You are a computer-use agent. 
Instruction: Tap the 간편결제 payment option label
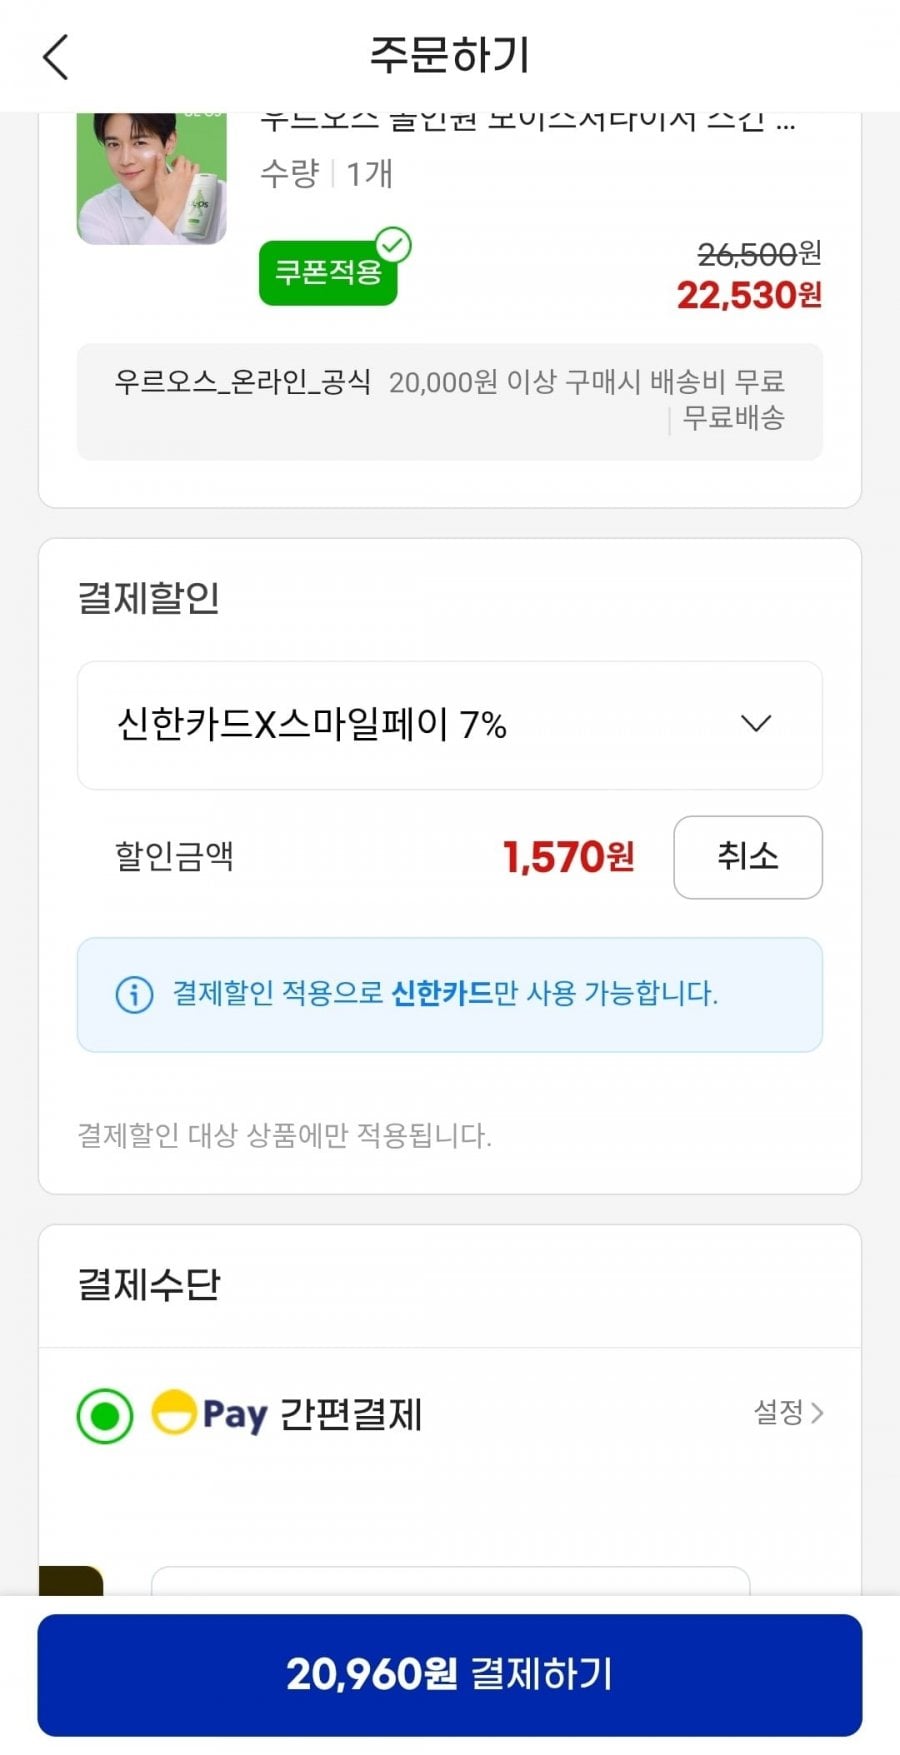click(x=350, y=1414)
